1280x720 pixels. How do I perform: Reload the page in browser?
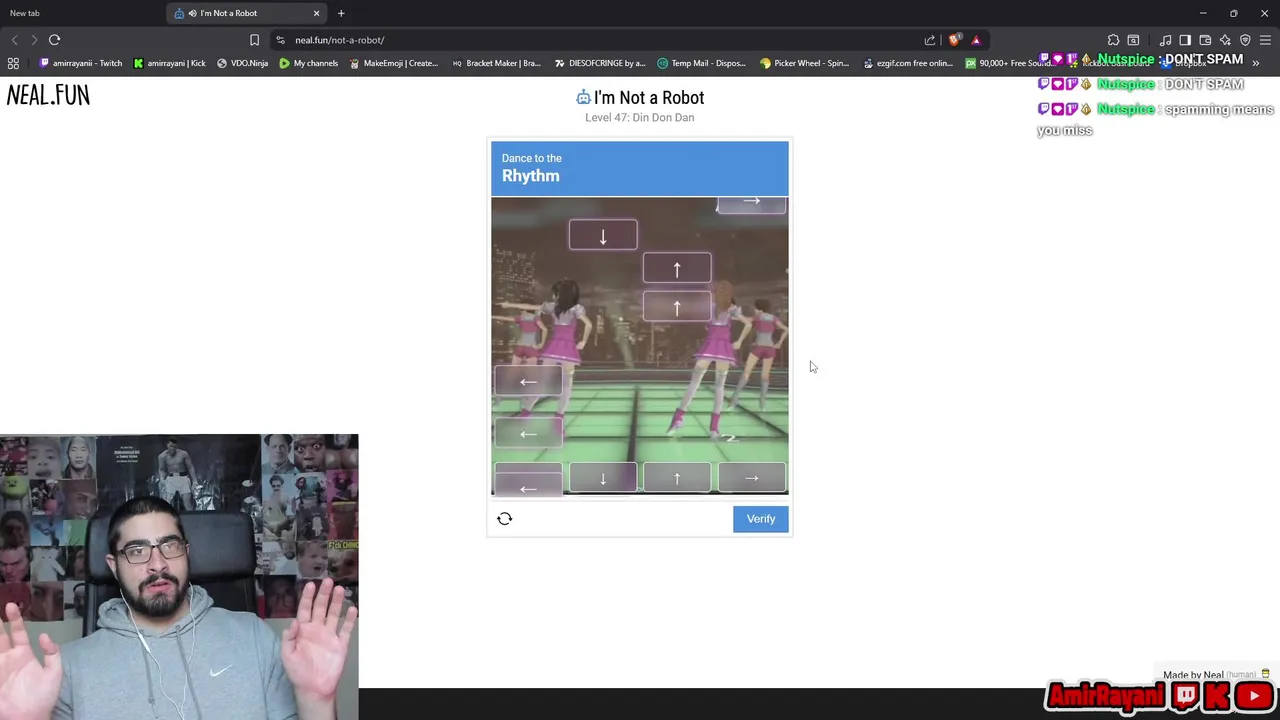coord(54,40)
